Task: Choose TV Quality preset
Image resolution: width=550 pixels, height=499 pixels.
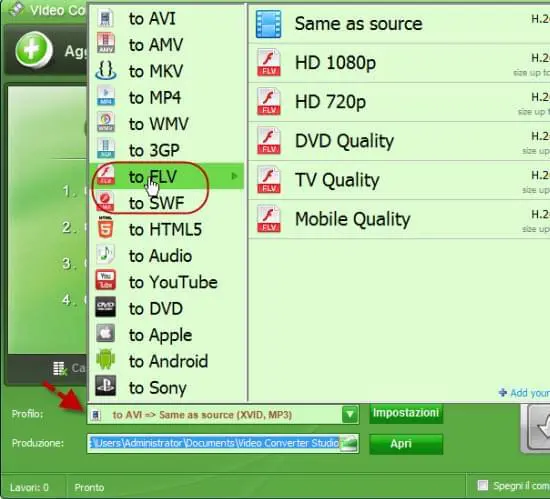Action: 399,180
